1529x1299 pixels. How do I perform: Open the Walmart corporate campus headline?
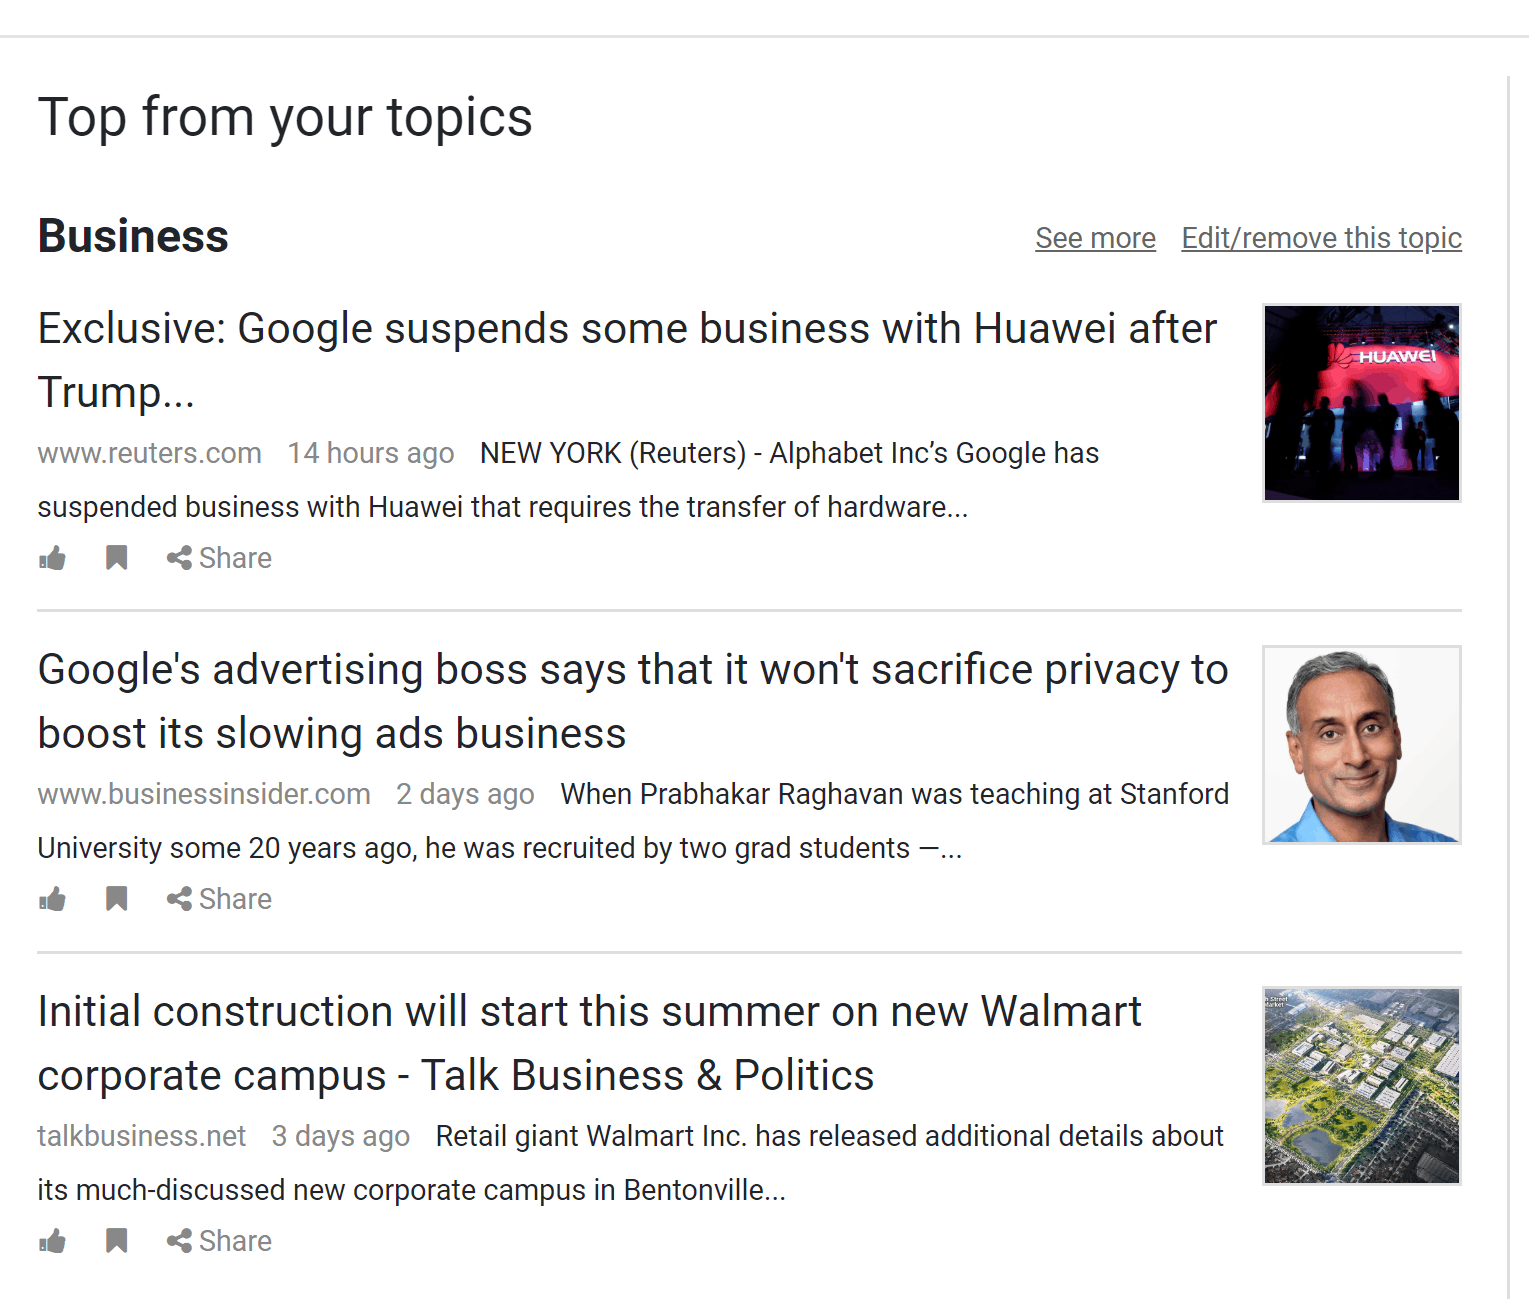[590, 1043]
